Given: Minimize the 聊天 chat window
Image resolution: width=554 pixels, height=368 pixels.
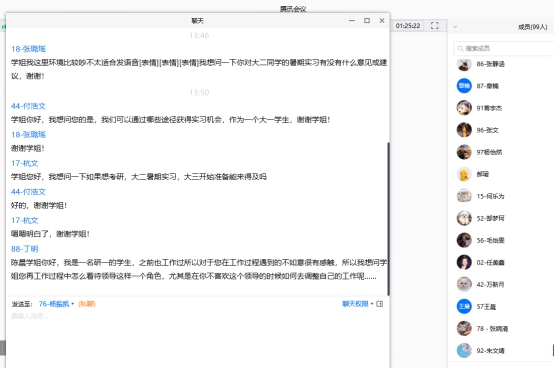Looking at the screenshot, I should (x=352, y=20).
